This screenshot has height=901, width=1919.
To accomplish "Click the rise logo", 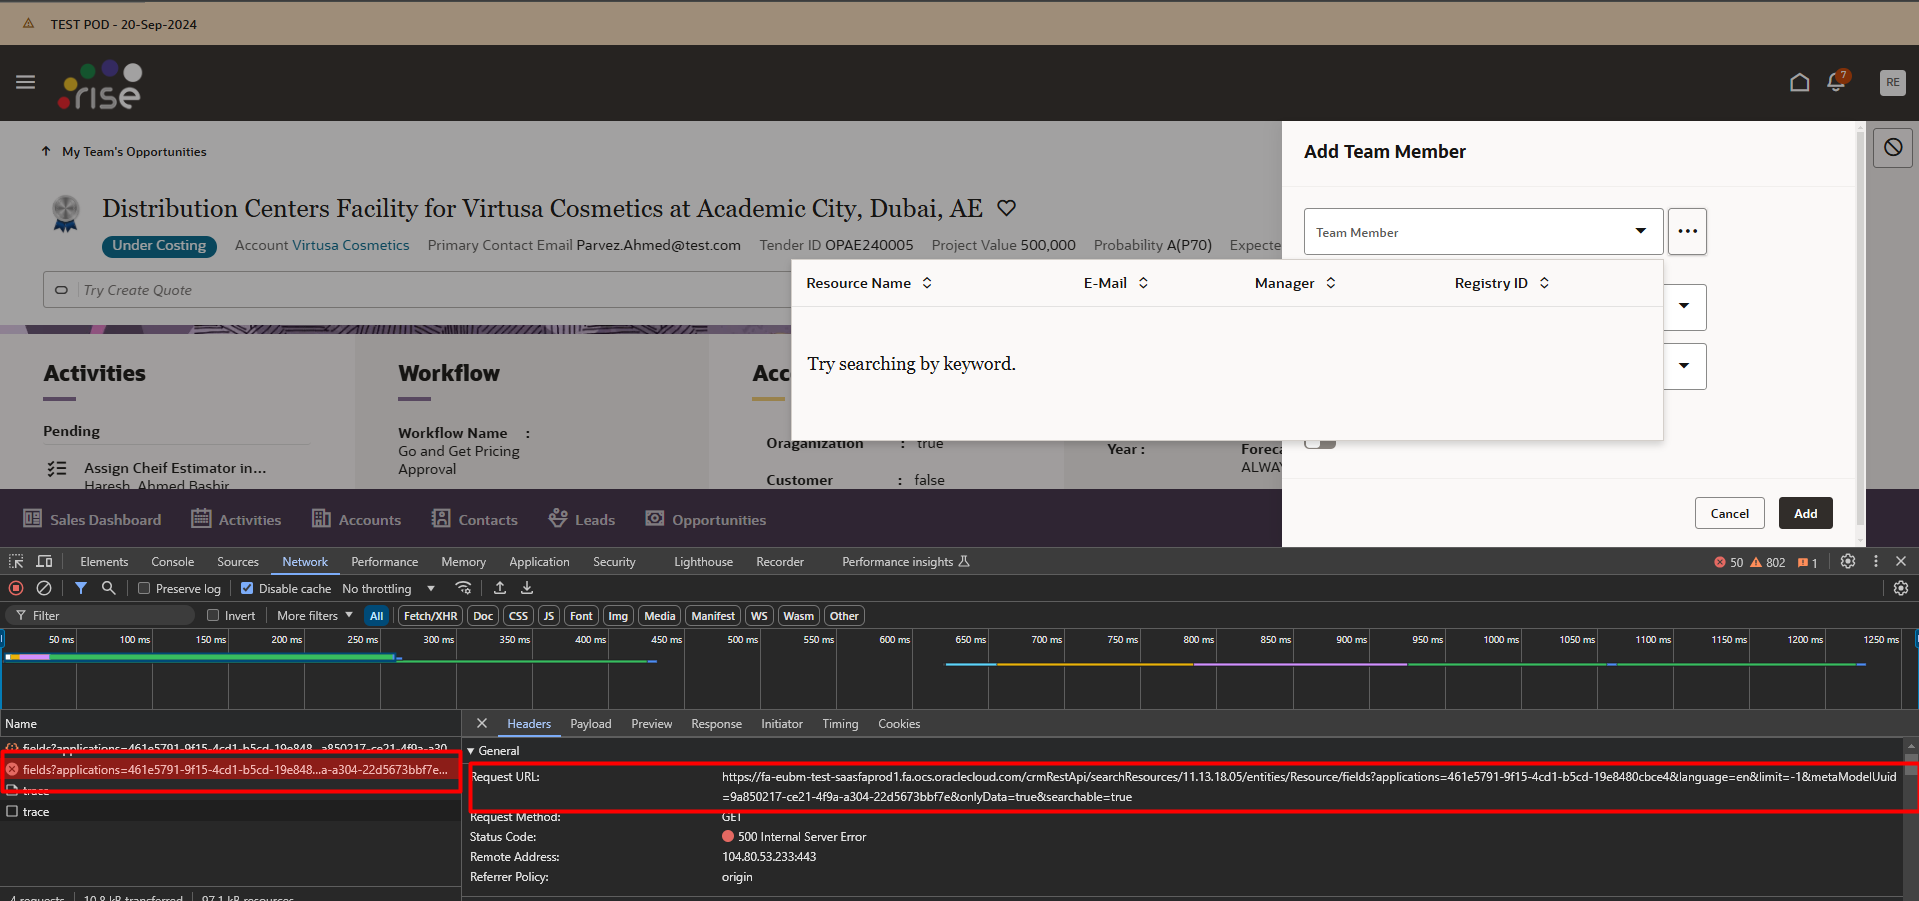I will [100, 85].
